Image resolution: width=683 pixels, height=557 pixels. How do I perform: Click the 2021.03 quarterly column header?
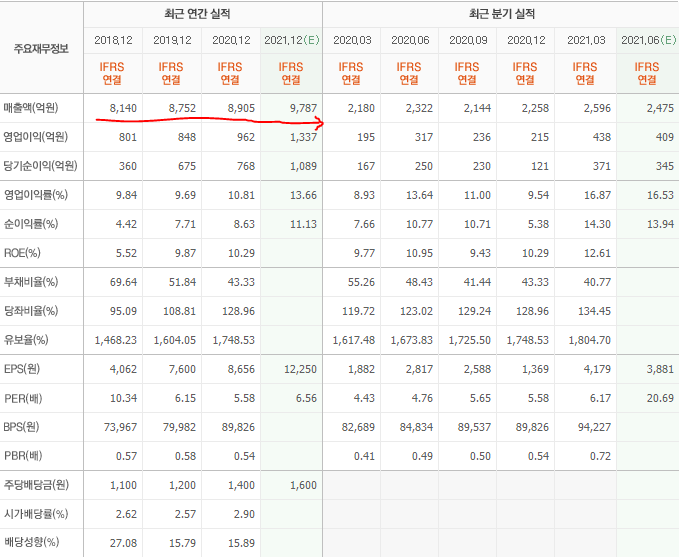point(586,41)
